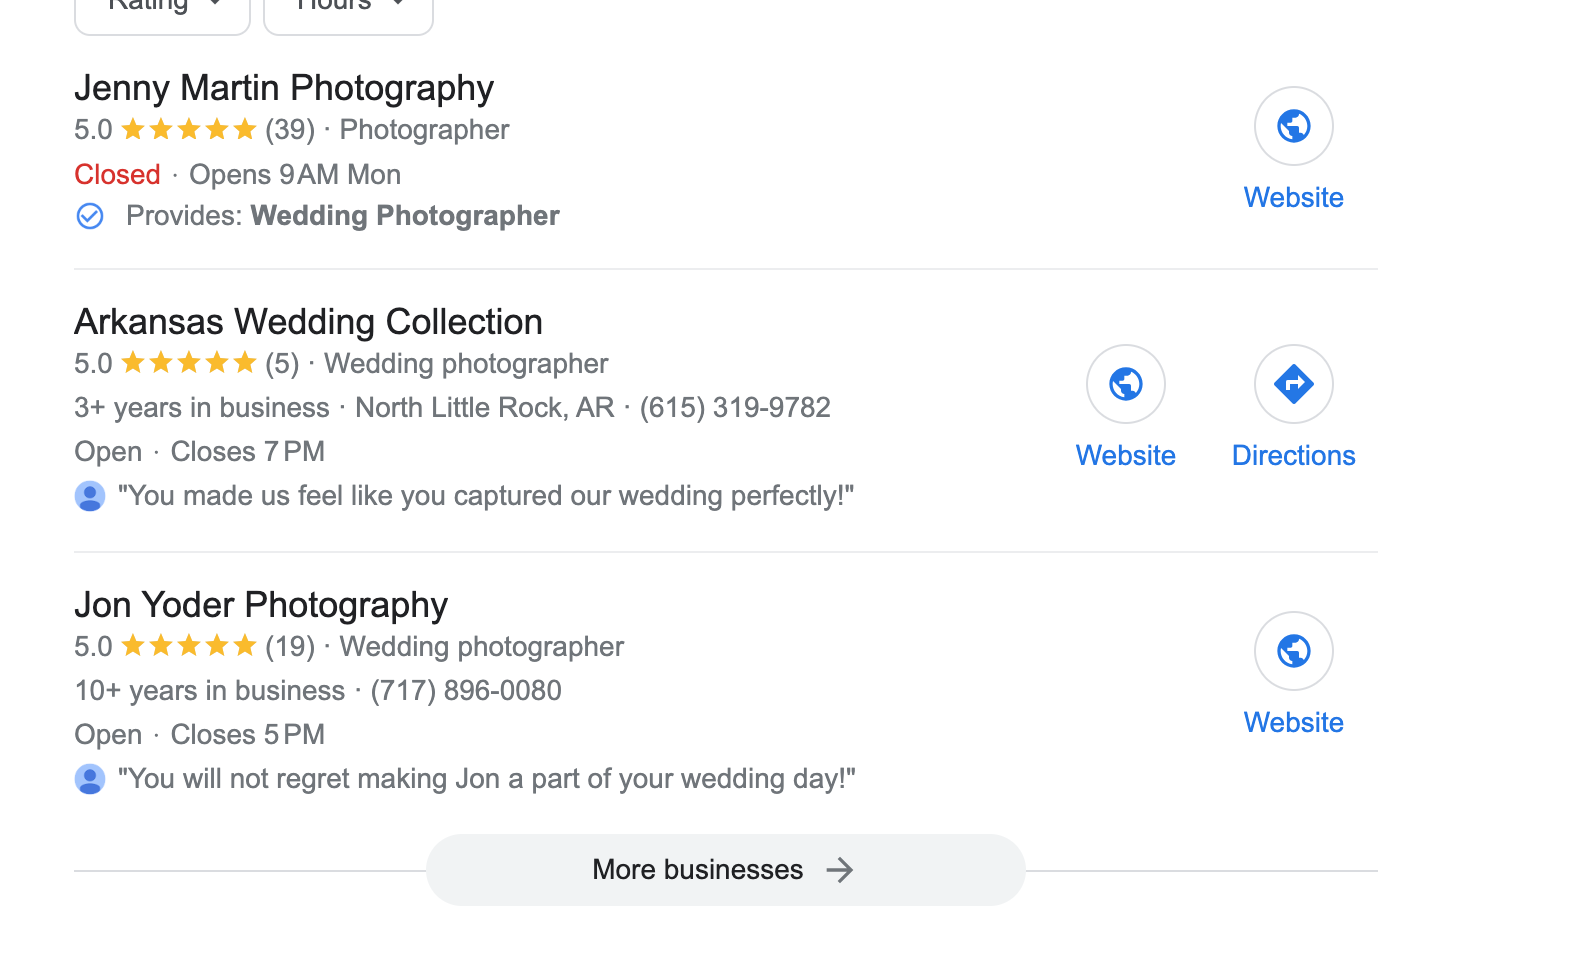
Task: Click the reviewer avatar beside the Arkansas Wedding review
Action: (x=90, y=496)
